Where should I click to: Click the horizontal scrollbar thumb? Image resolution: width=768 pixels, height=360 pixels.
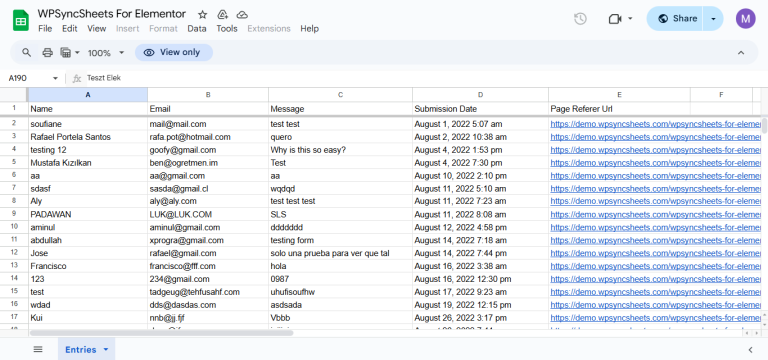pyautogui.click(x=161, y=333)
